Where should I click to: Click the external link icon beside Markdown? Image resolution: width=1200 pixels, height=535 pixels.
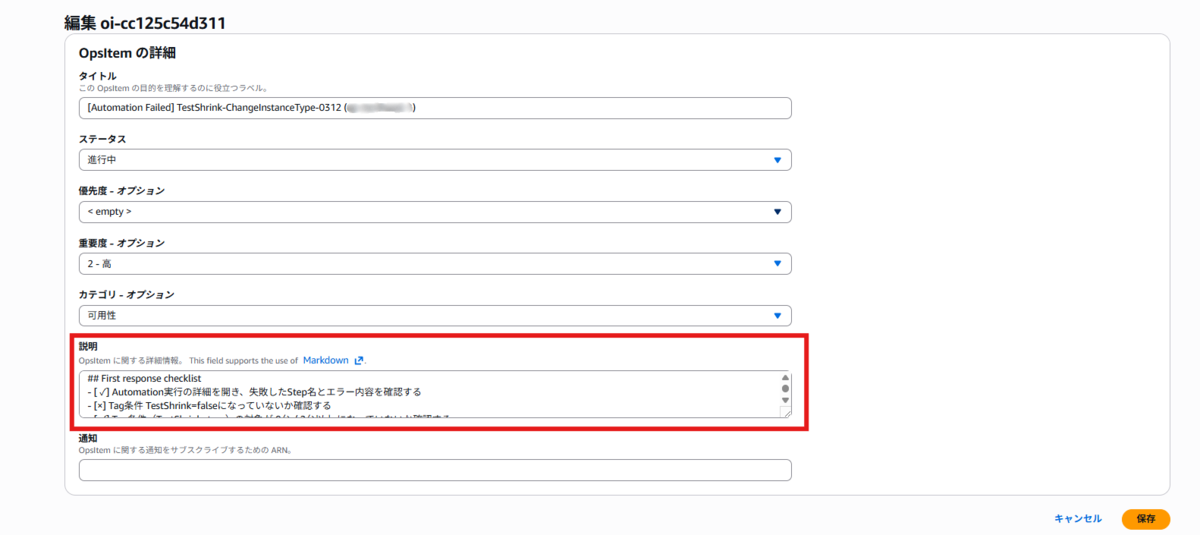pos(359,360)
